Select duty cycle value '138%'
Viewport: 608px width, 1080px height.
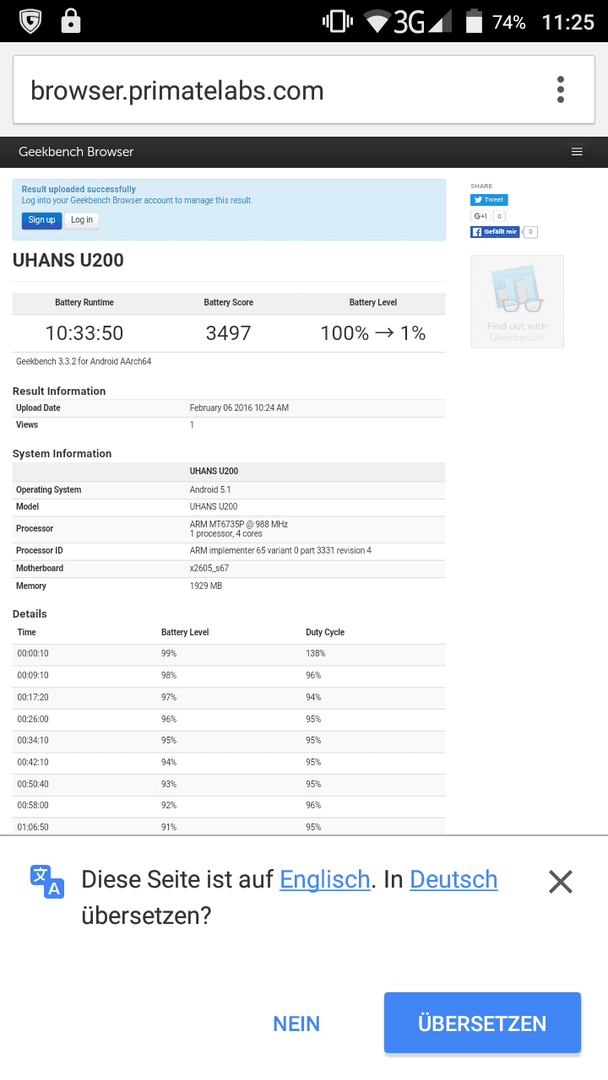pyautogui.click(x=315, y=654)
